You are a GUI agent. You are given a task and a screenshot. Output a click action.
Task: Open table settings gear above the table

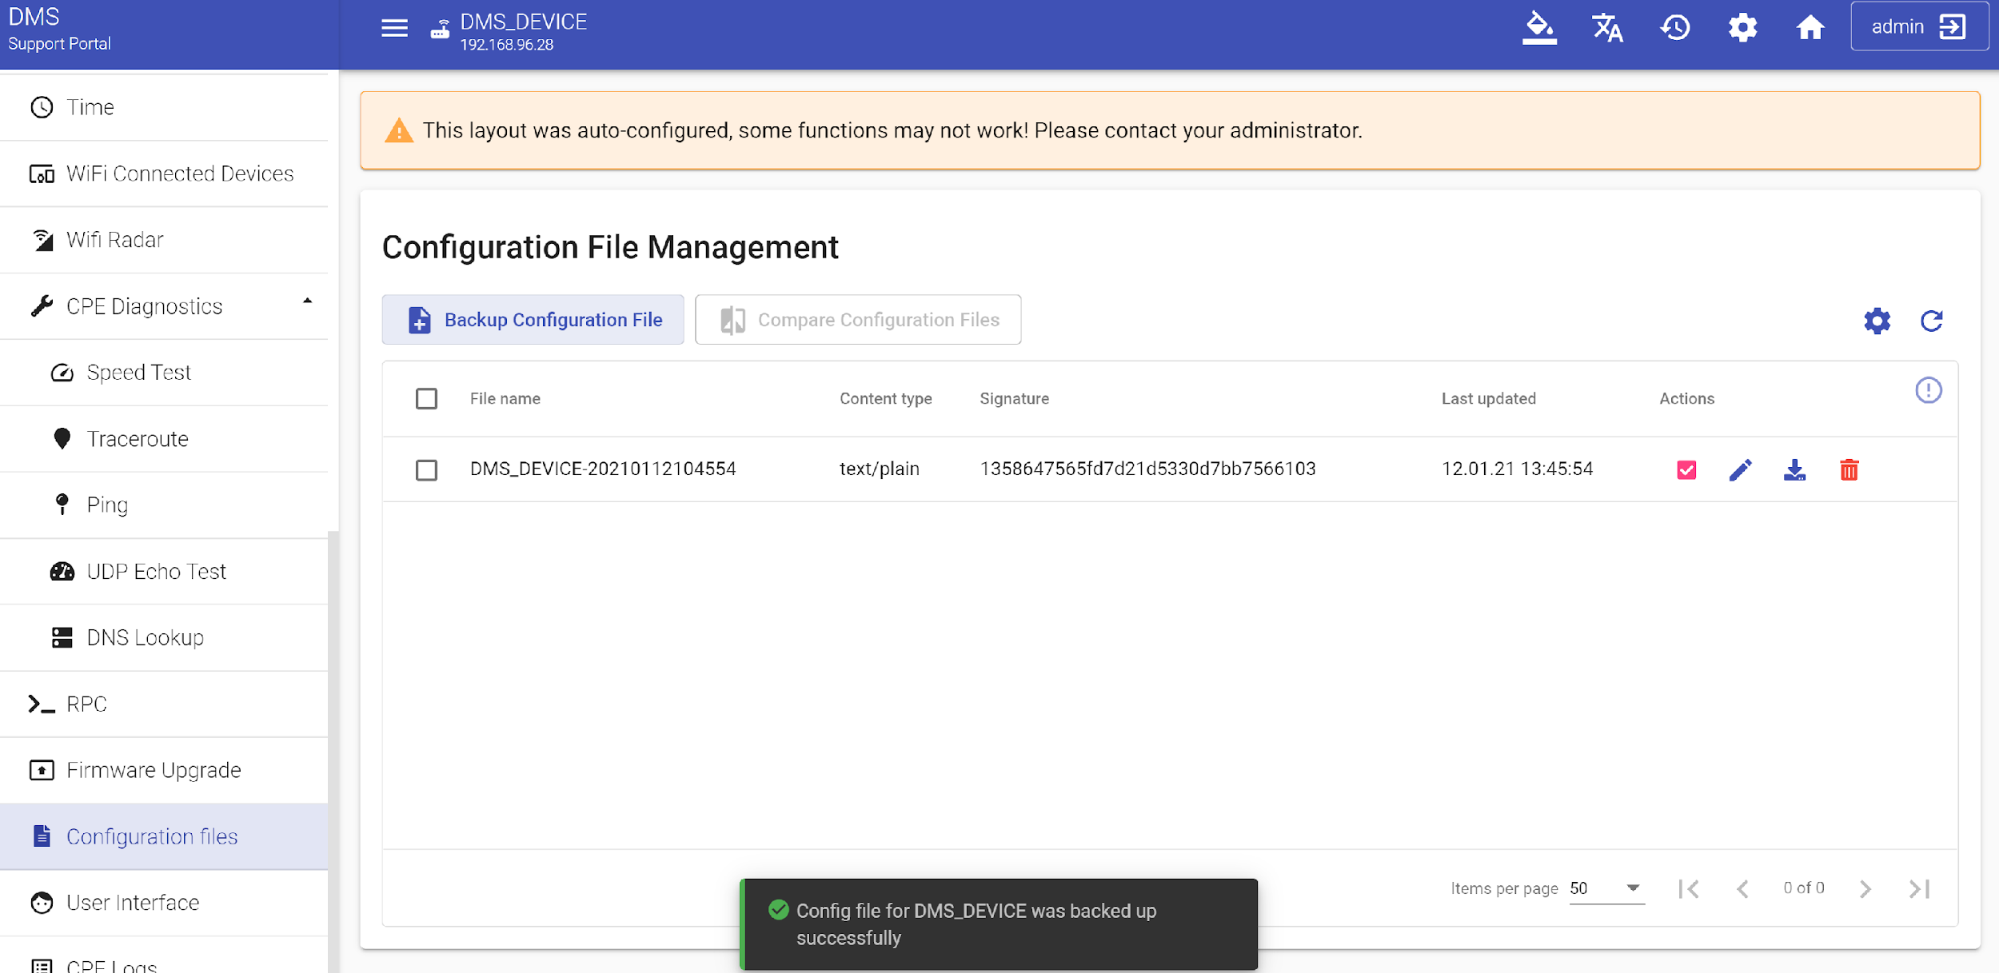[x=1877, y=321]
